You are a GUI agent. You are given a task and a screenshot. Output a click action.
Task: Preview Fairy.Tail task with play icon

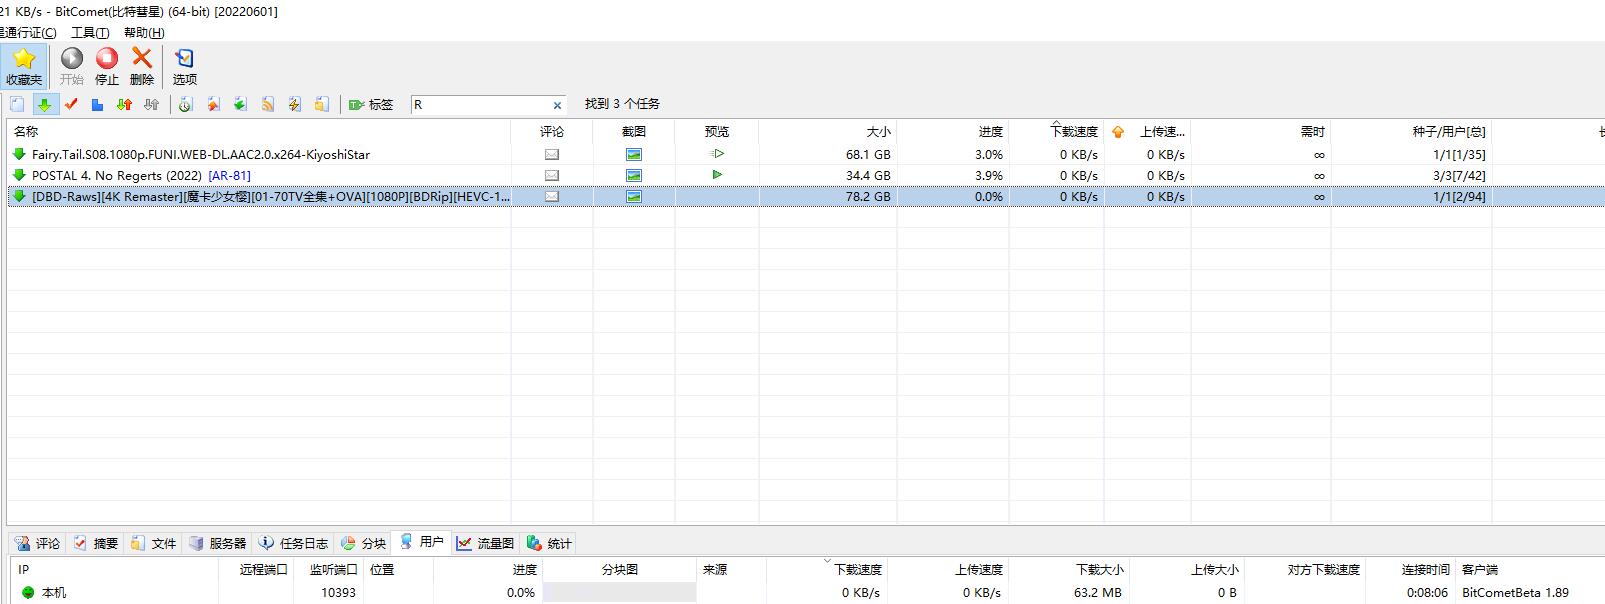[717, 154]
